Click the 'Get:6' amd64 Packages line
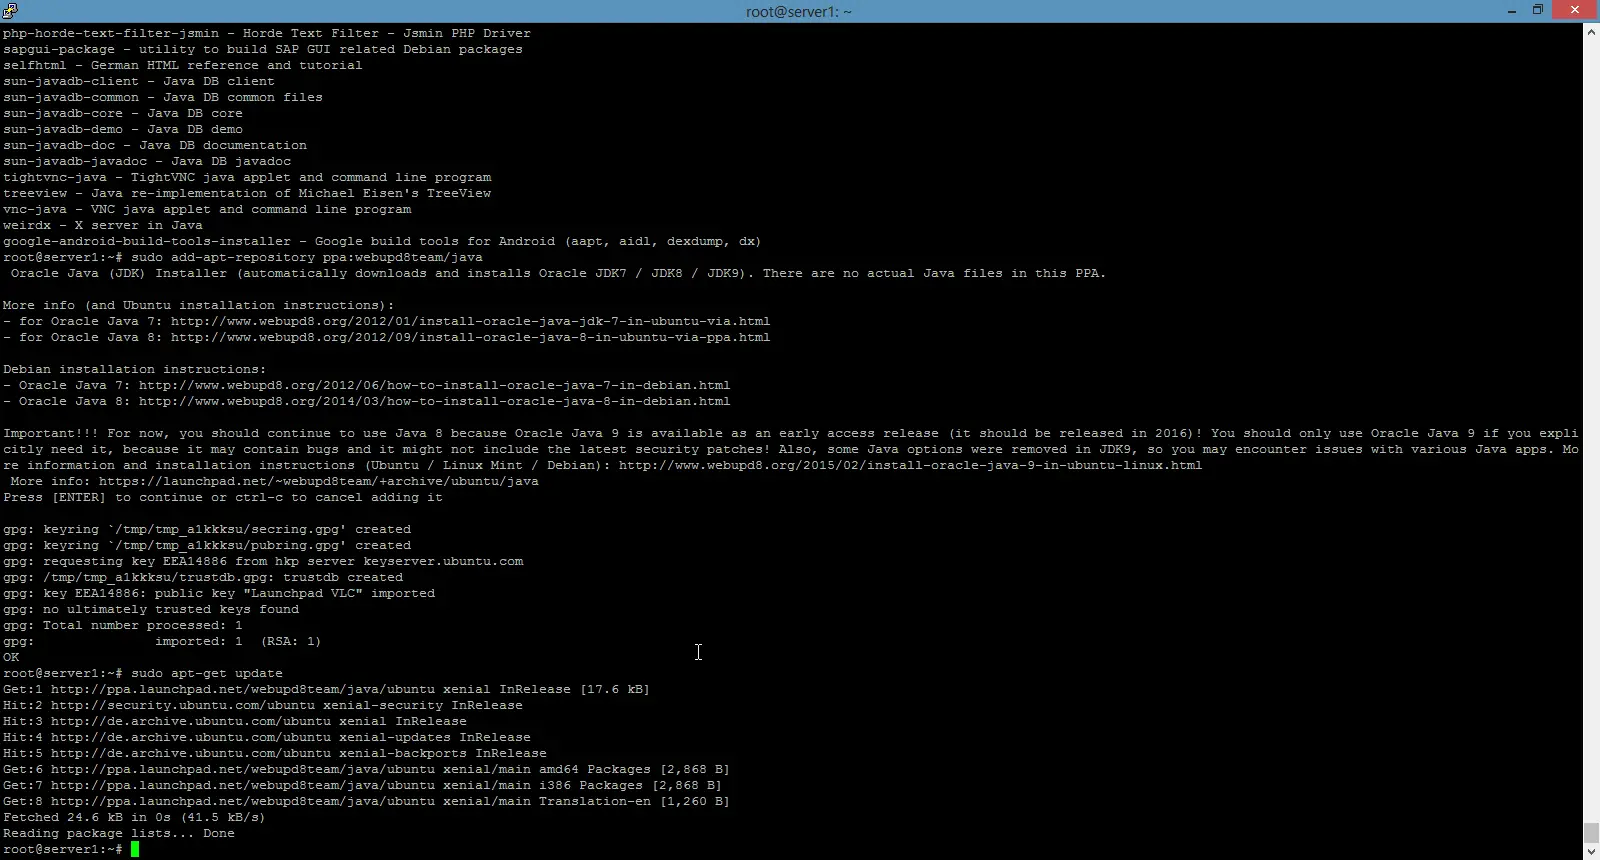 click(x=366, y=769)
